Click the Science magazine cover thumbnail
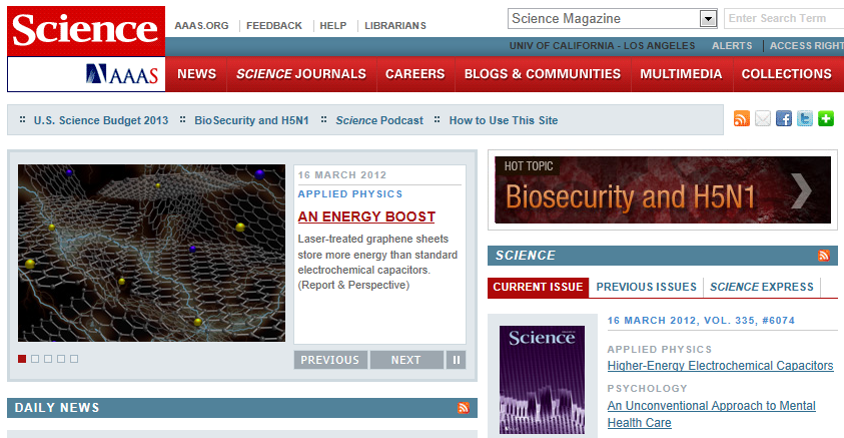The width and height of the screenshot is (844, 438). coord(542,380)
